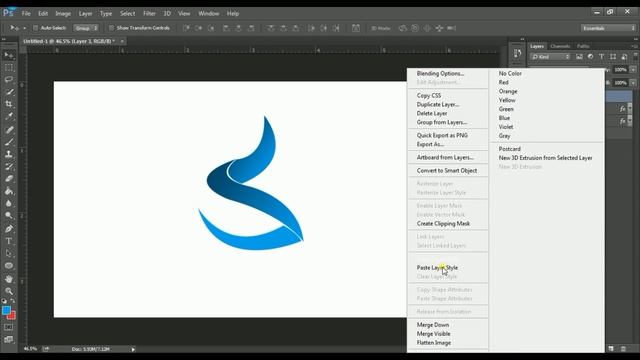Screen dimensions: 640x360
Task: Reset default foreground and background colors
Action: point(4,301)
